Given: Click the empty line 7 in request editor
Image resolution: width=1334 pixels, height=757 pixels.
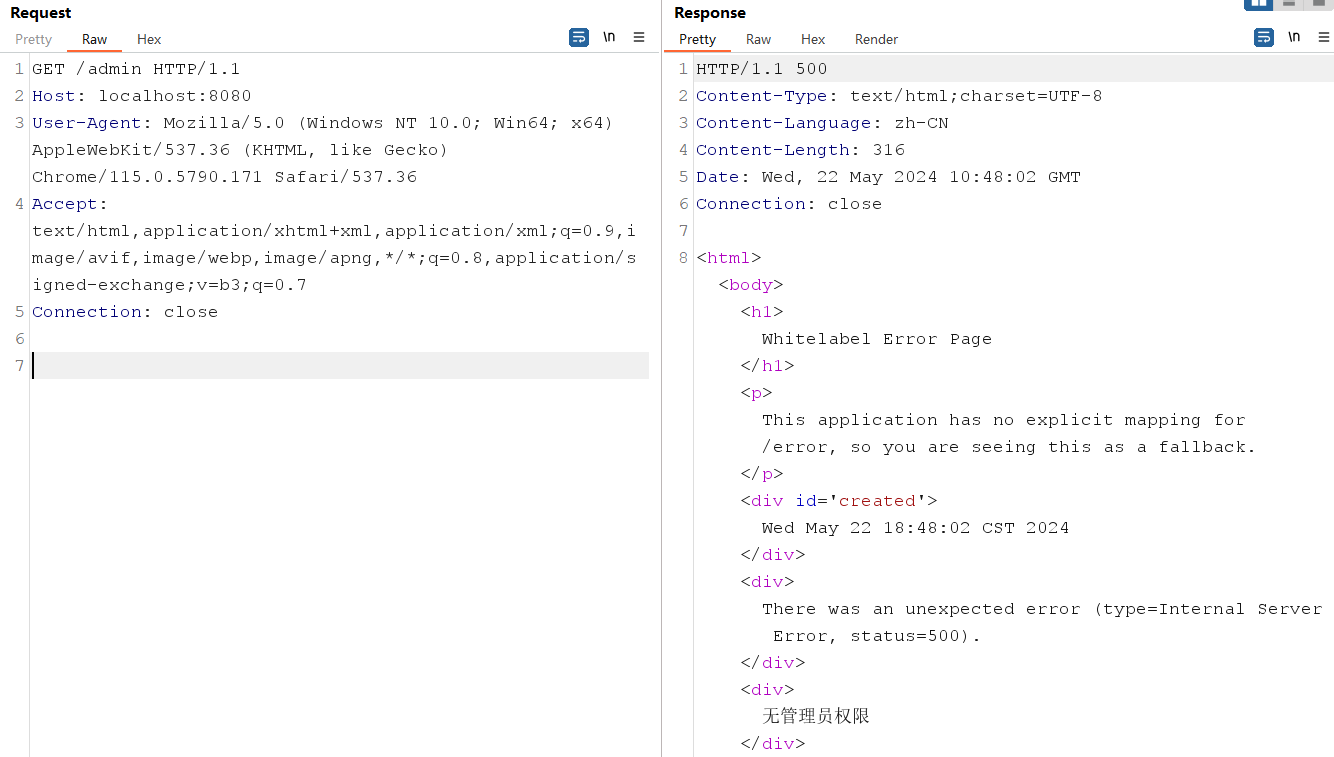Looking at the screenshot, I should (340, 366).
